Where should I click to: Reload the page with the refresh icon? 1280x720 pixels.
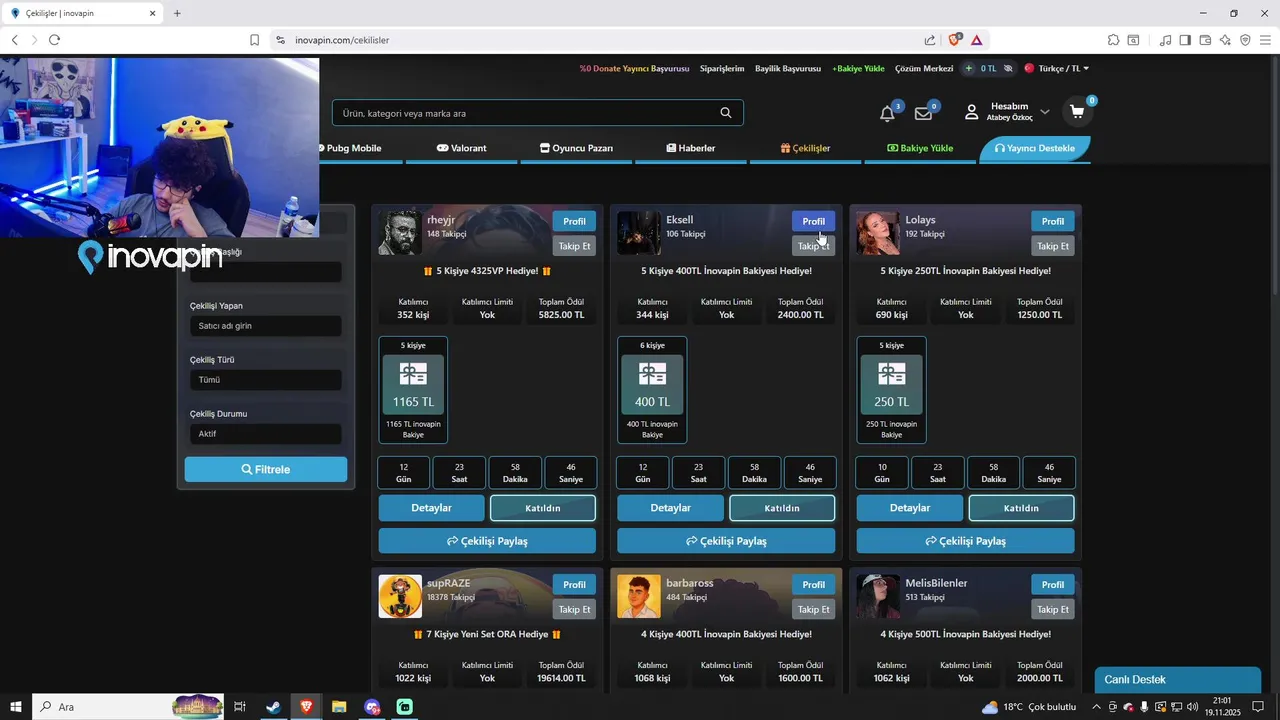click(x=54, y=40)
